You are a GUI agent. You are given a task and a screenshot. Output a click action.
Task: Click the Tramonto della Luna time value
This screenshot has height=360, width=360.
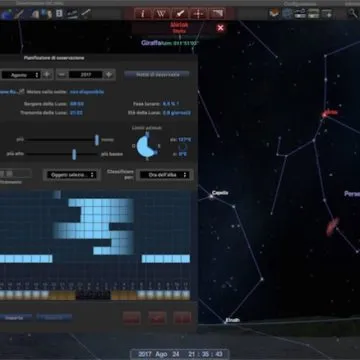76,113
